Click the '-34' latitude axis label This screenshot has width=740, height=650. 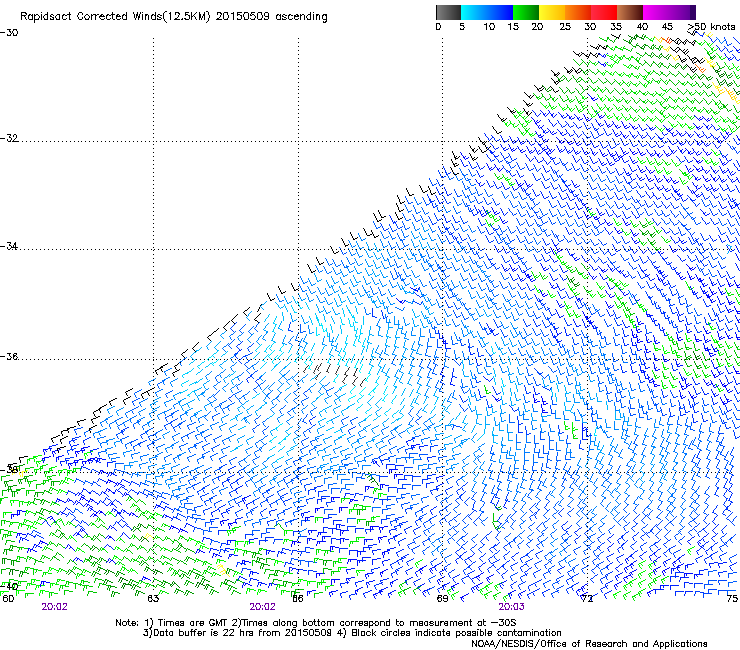[x=9, y=246]
